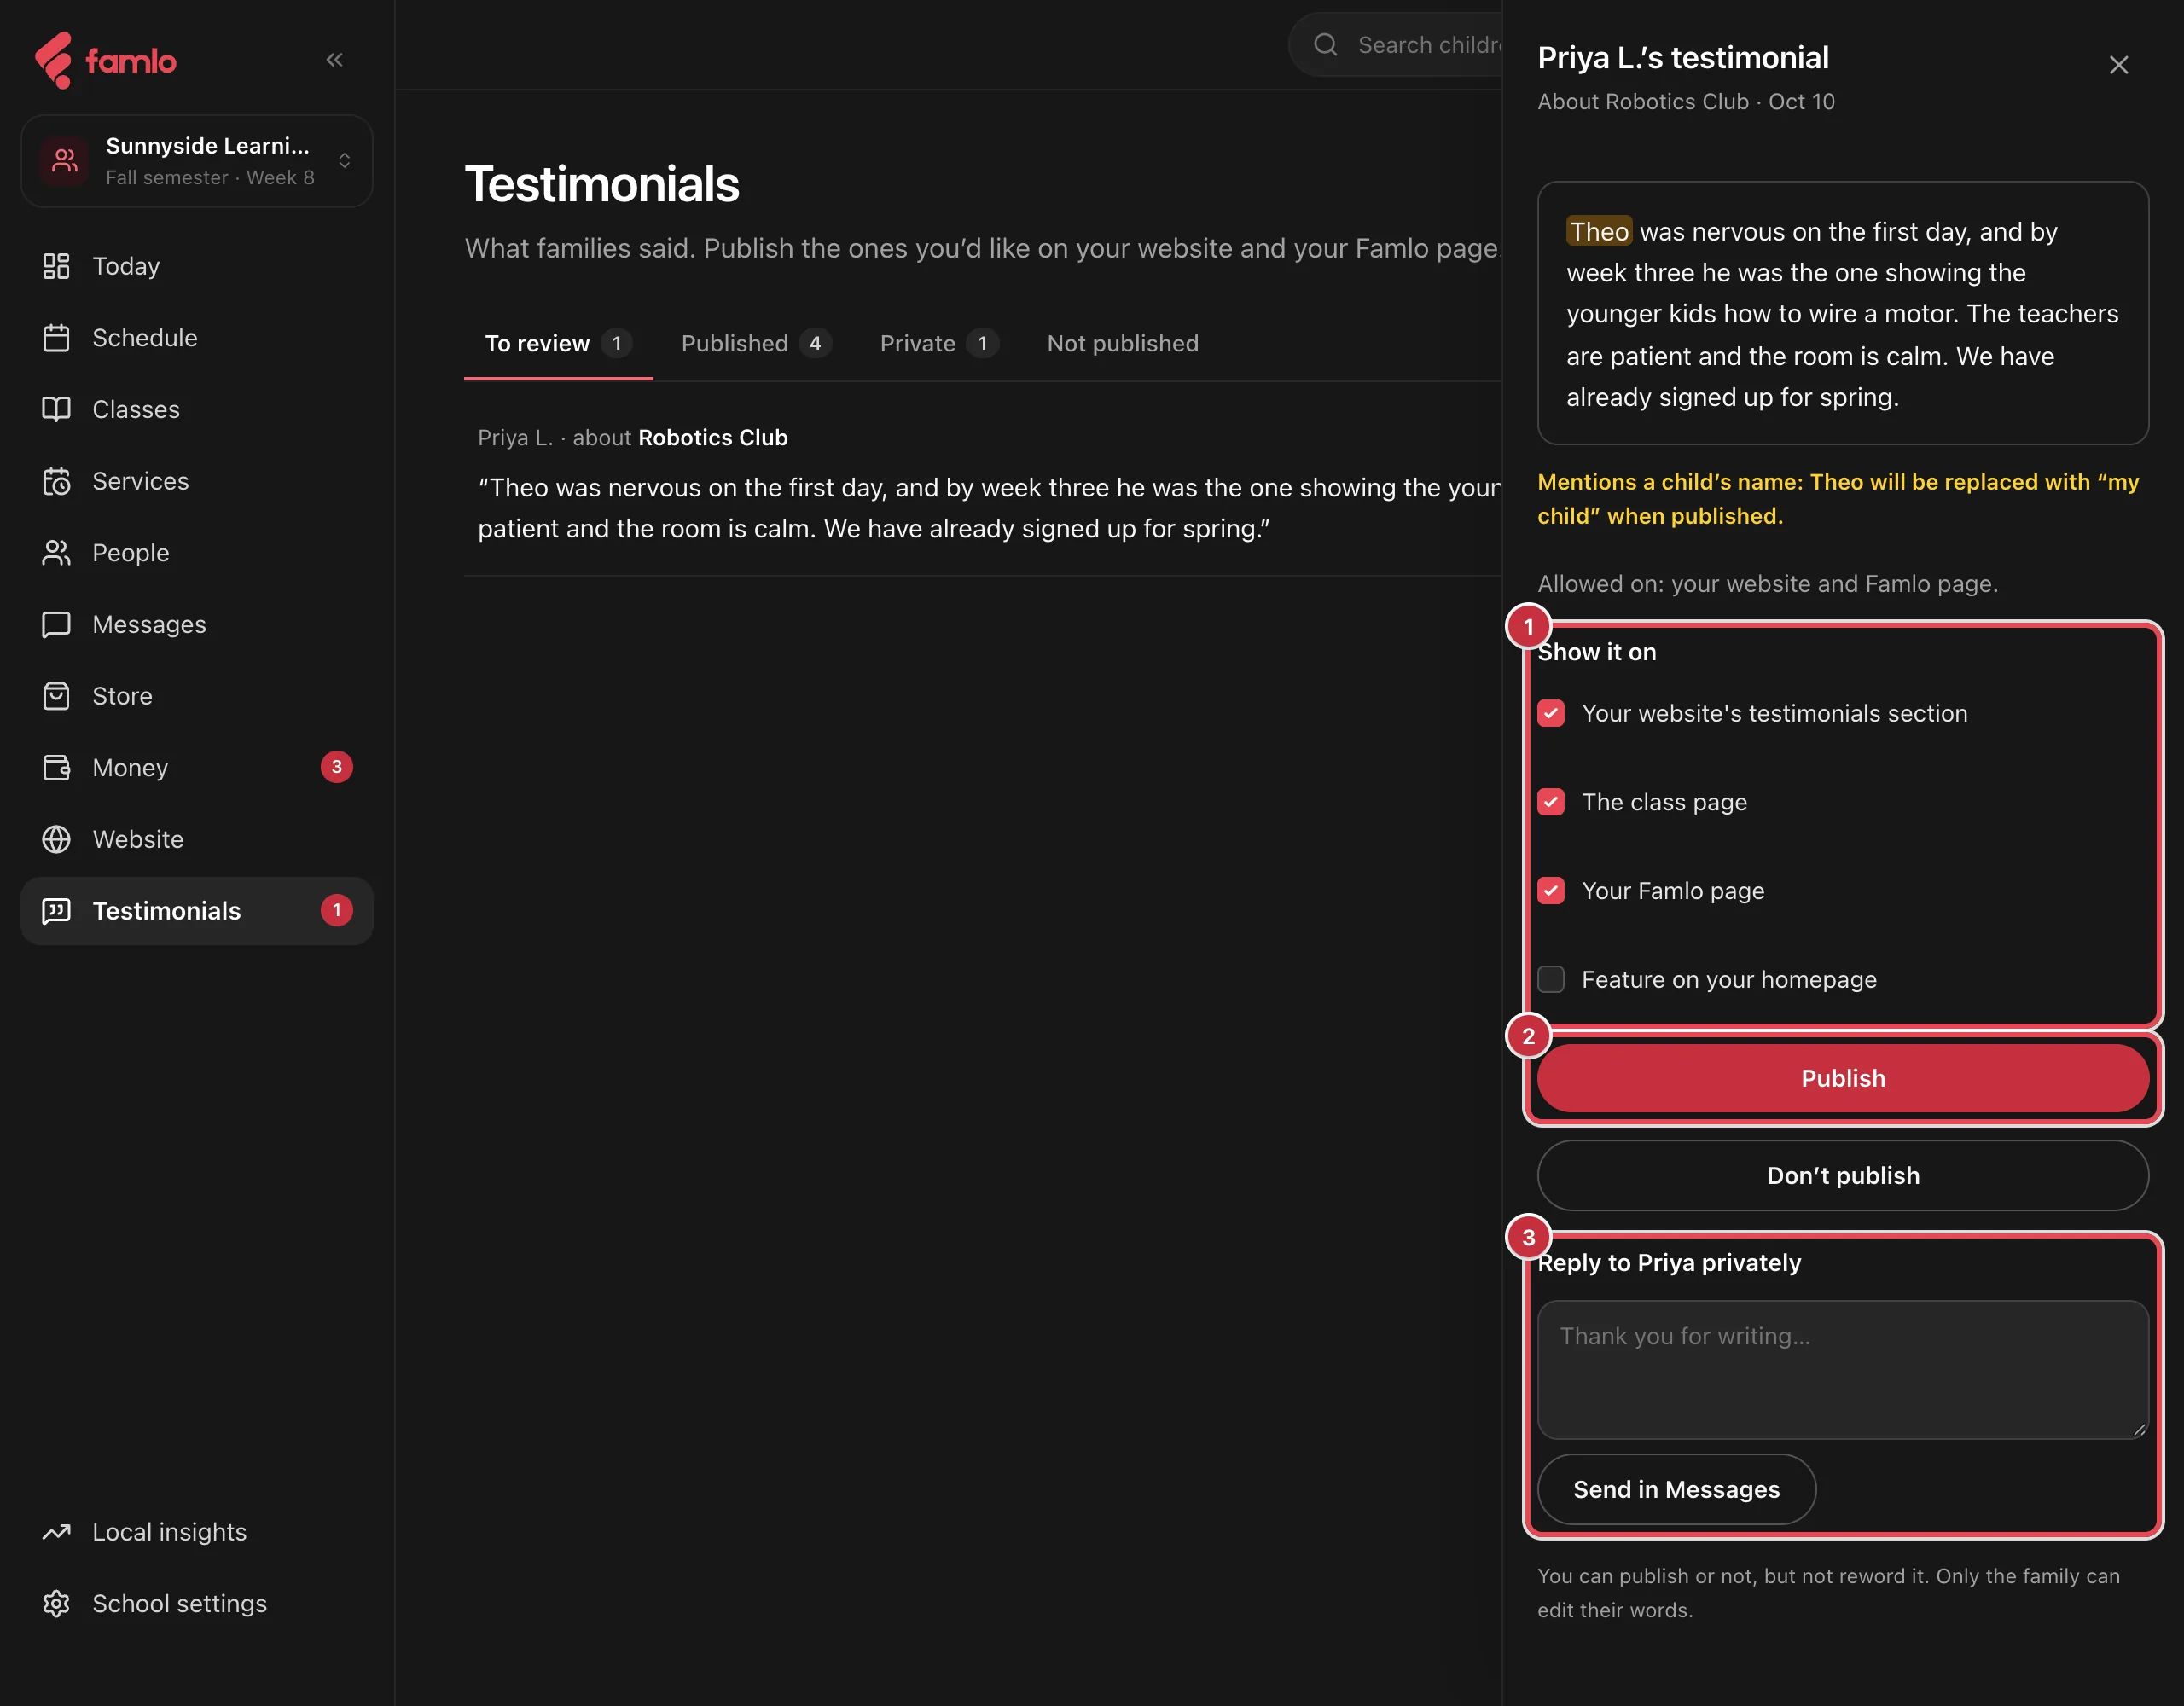Click the Robotics Club bold link

click(x=712, y=437)
